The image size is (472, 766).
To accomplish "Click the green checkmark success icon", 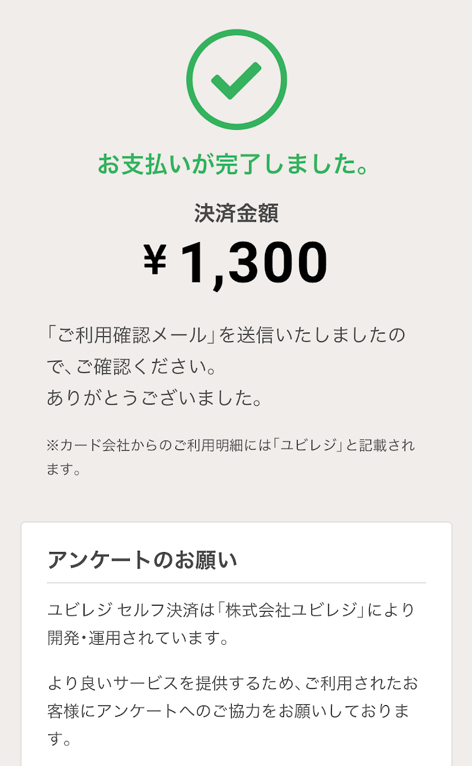I will point(236,80).
